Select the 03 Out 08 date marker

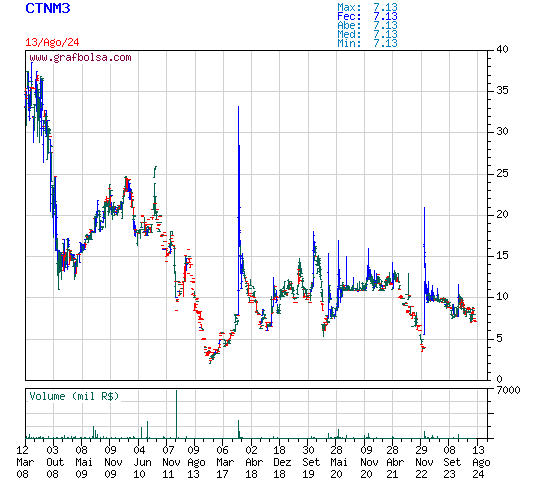pos(54,462)
